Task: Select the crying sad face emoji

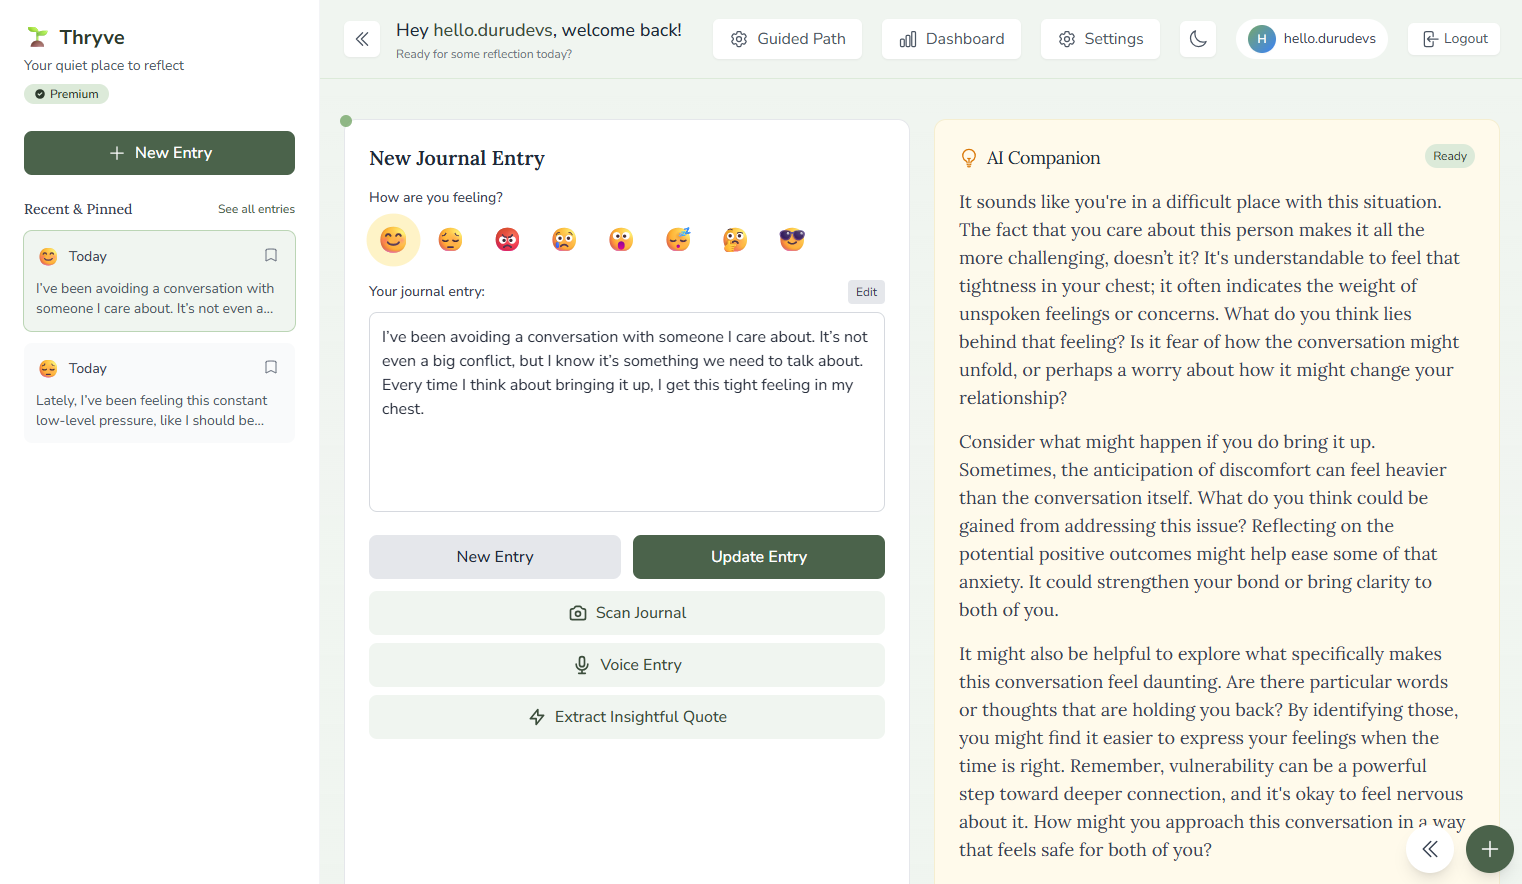Action: pyautogui.click(x=564, y=240)
